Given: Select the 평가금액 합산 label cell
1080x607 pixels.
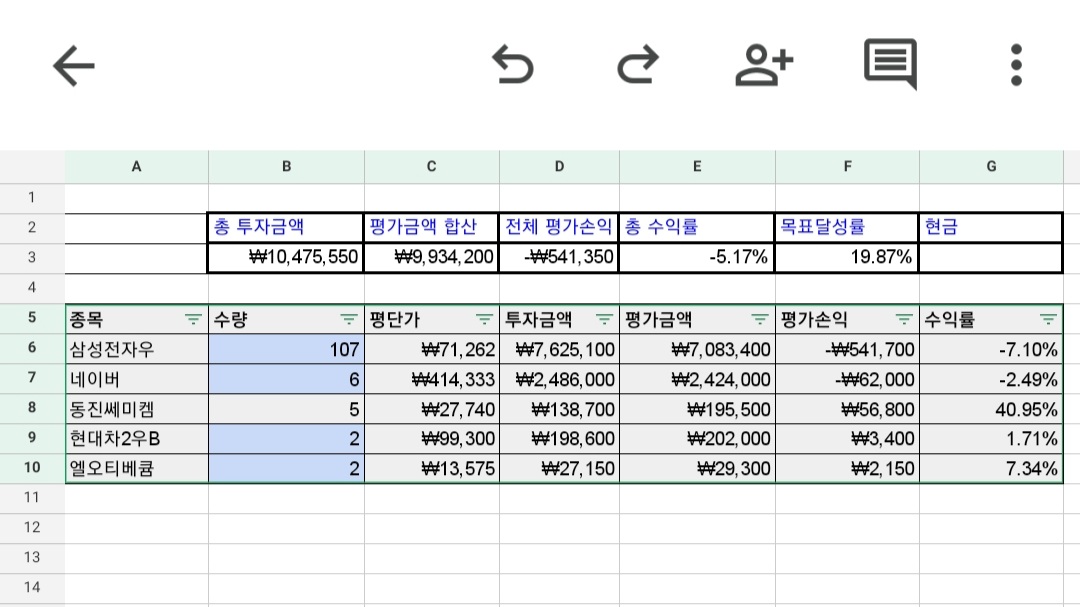Looking at the screenshot, I should coord(431,227).
